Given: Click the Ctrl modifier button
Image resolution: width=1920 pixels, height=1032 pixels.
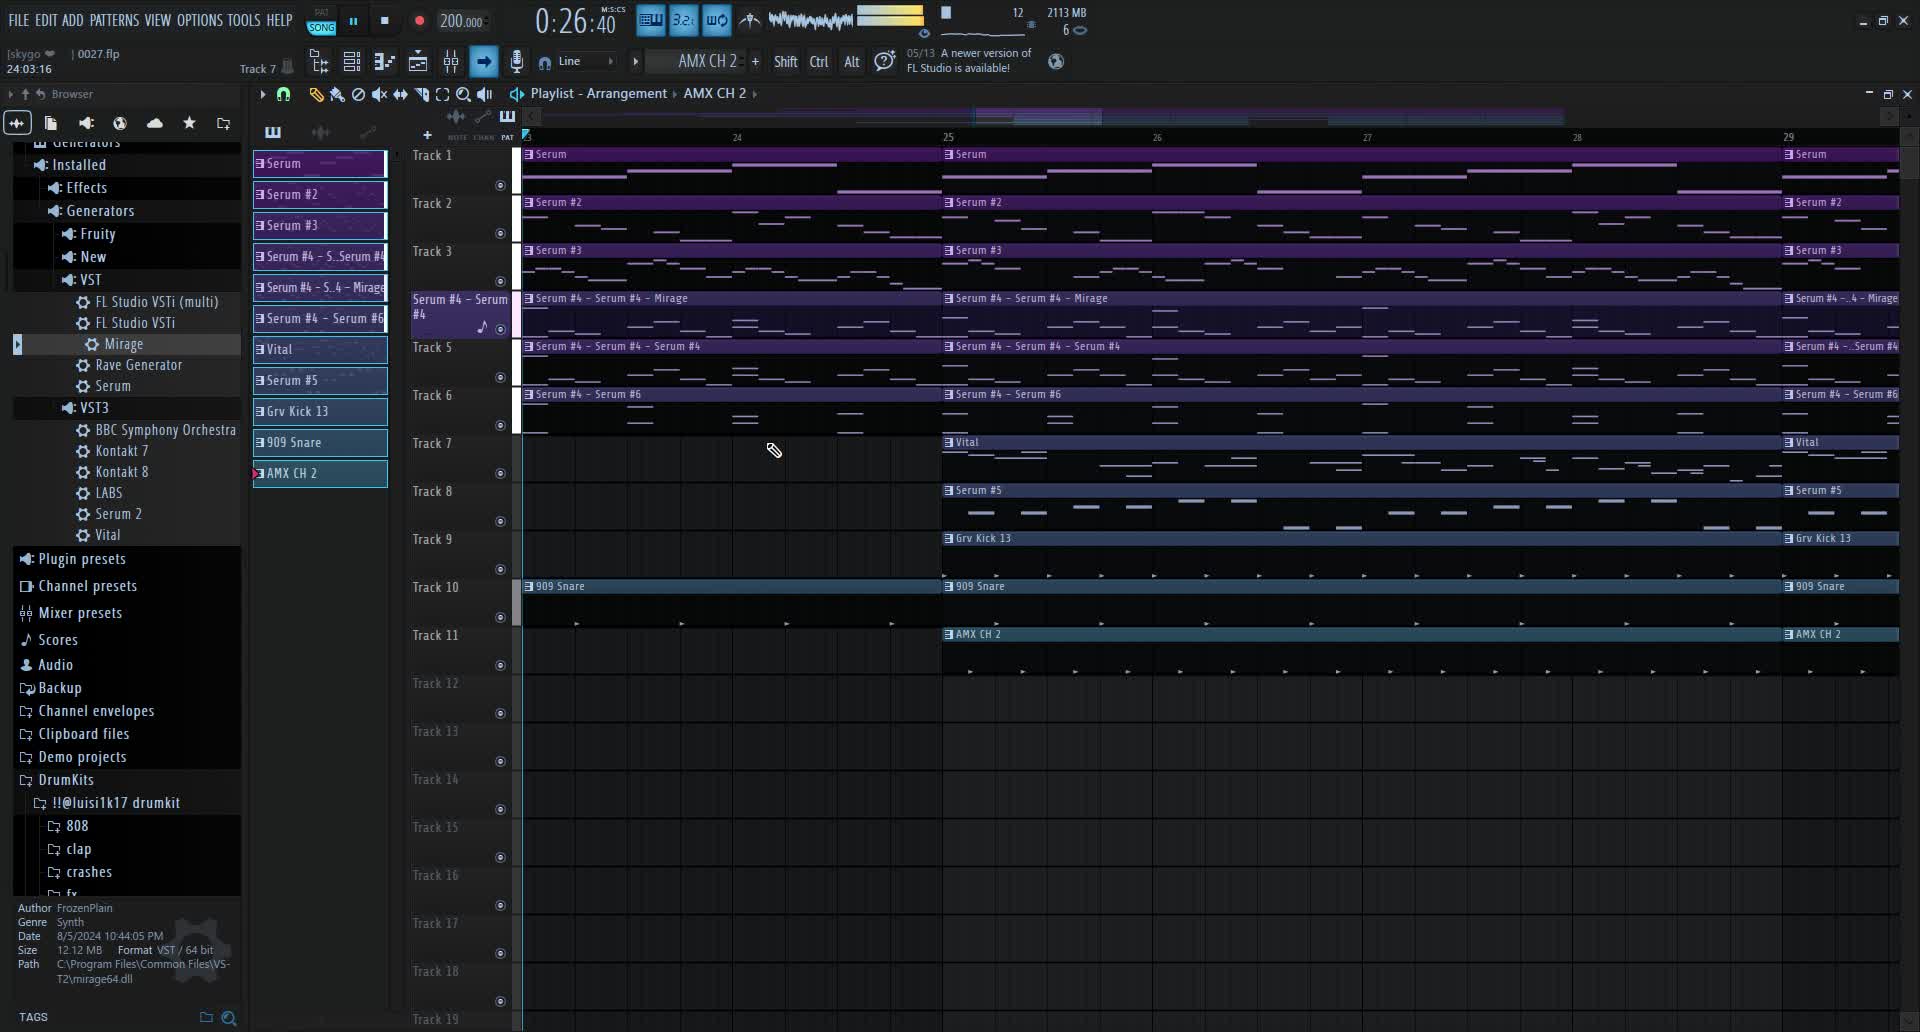Looking at the screenshot, I should (x=819, y=62).
